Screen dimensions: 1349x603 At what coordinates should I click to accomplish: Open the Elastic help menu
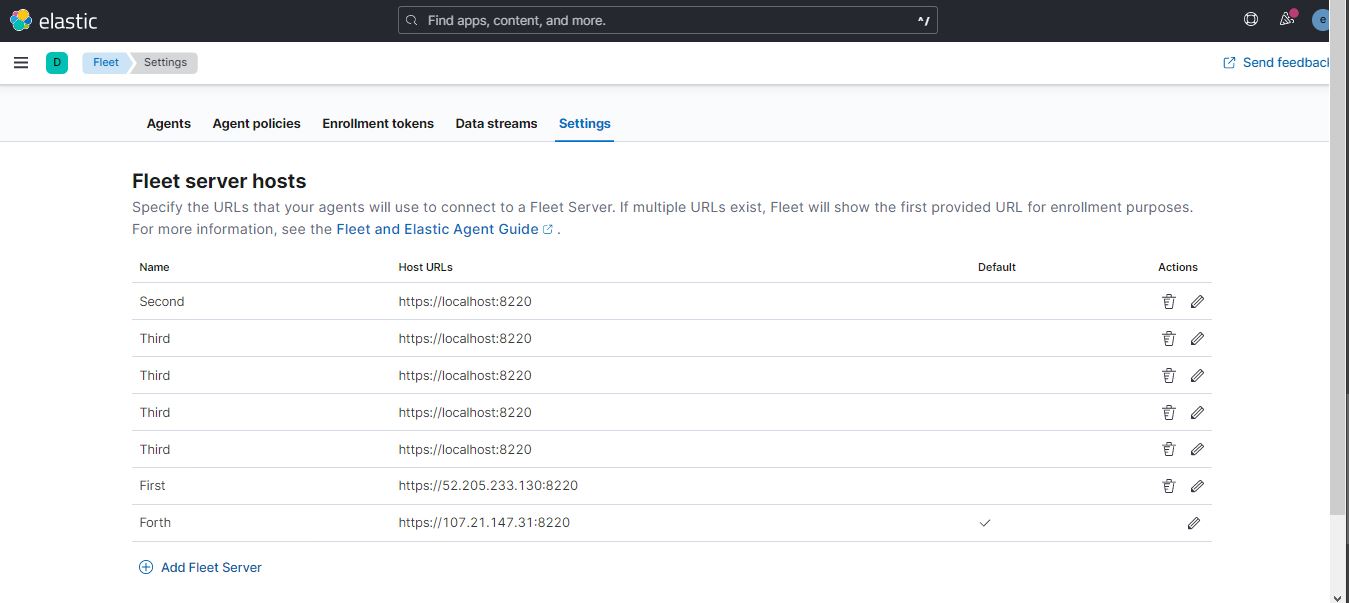pos(1250,19)
